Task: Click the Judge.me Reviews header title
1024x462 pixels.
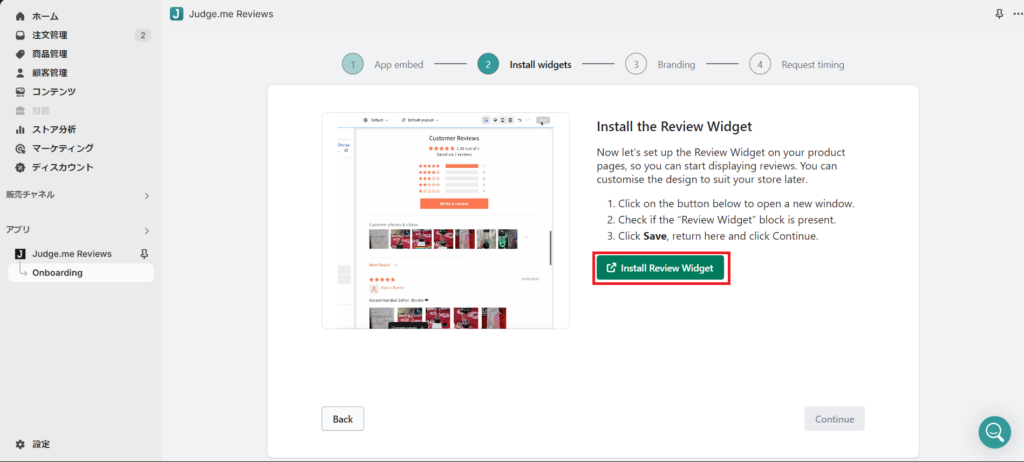Action: click(x=232, y=14)
